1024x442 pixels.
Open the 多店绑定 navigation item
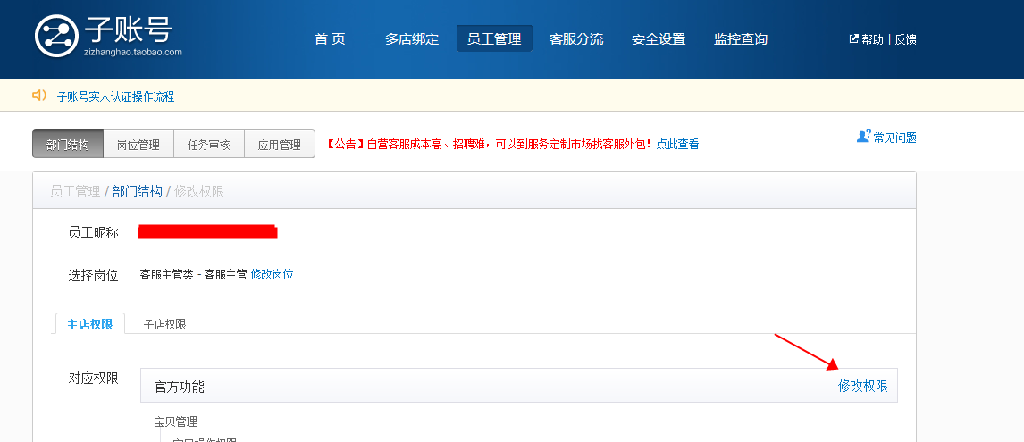412,39
